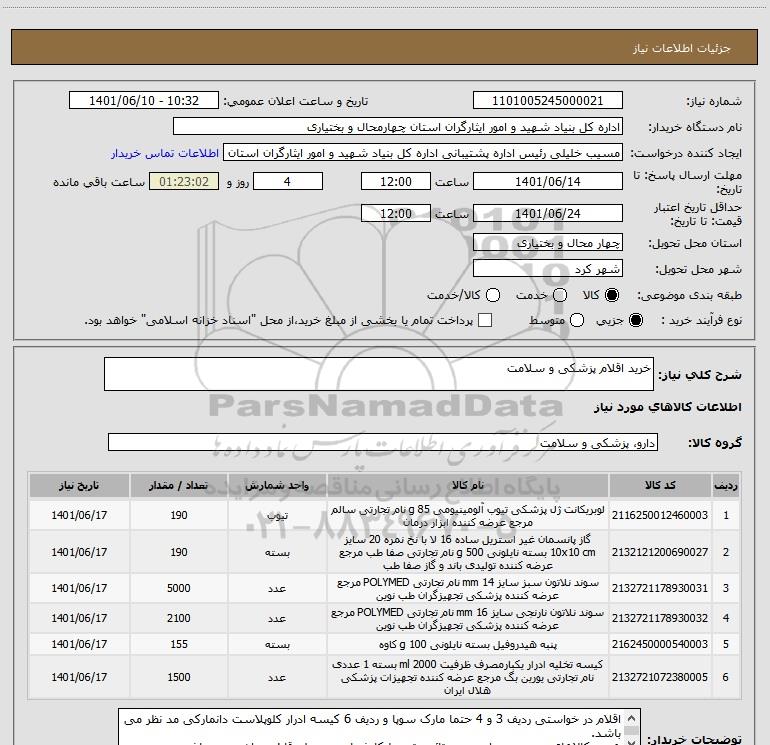
Task: Select the جزیی purchase type radio
Action: [635, 320]
